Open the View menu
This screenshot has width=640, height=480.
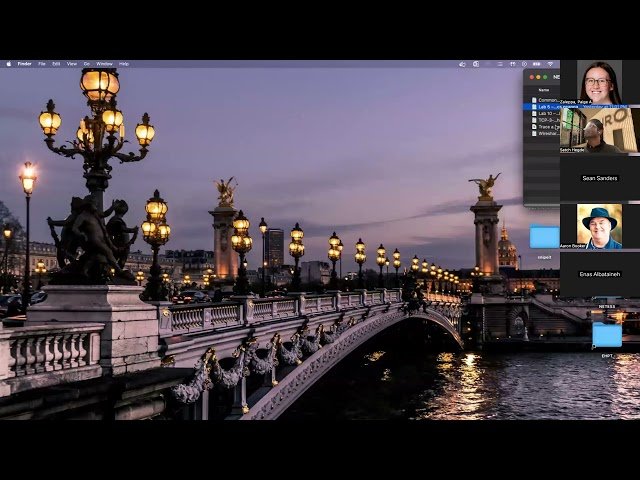[70, 63]
